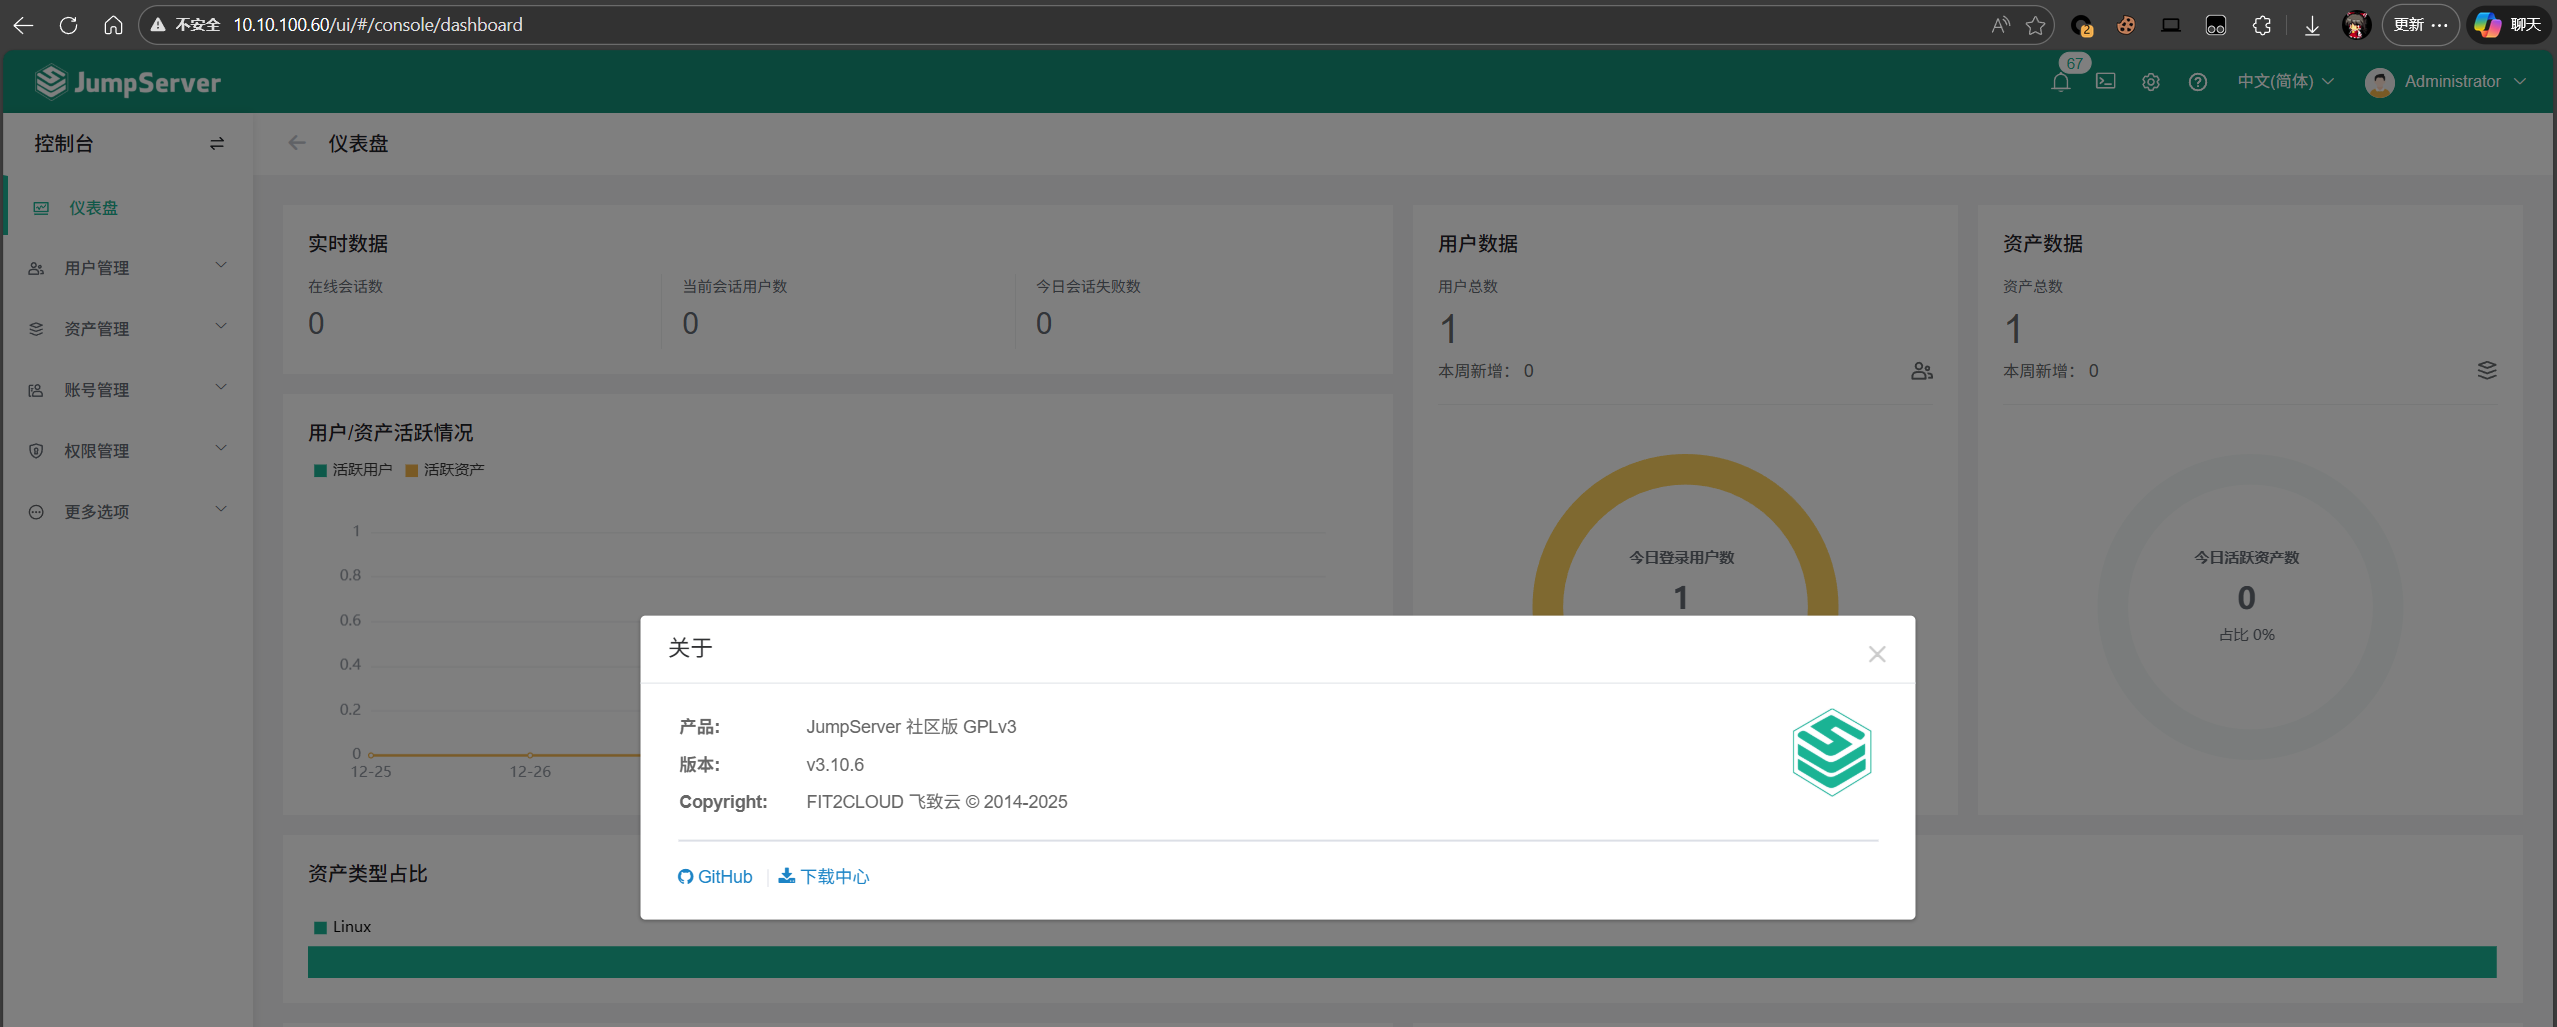Viewport: 2557px width, 1027px height.
Task: Open the GitHub link in About dialog
Action: point(715,877)
